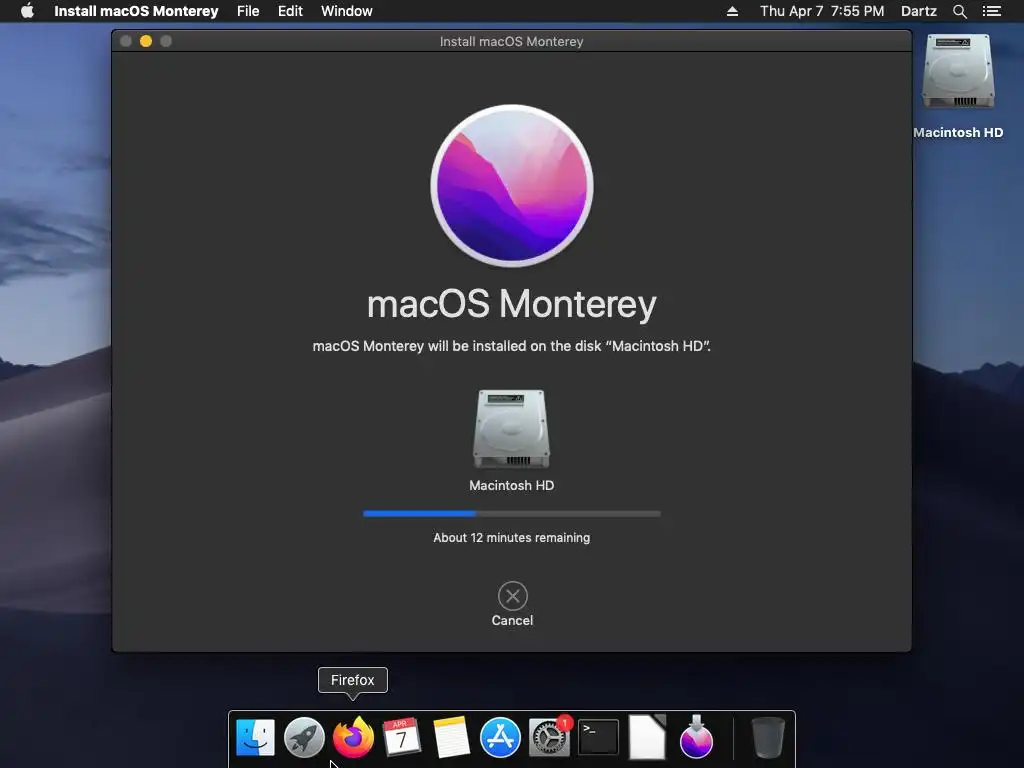This screenshot has height=768, width=1024.
Task: Open Macintosh HD drive on the desktop
Action: click(958, 72)
